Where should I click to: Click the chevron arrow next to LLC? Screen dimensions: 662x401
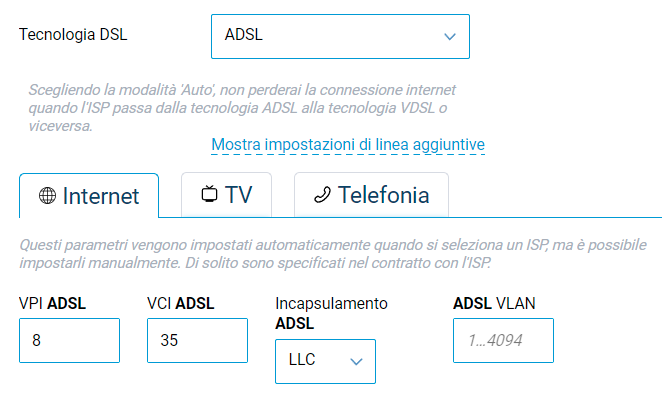tap(356, 361)
